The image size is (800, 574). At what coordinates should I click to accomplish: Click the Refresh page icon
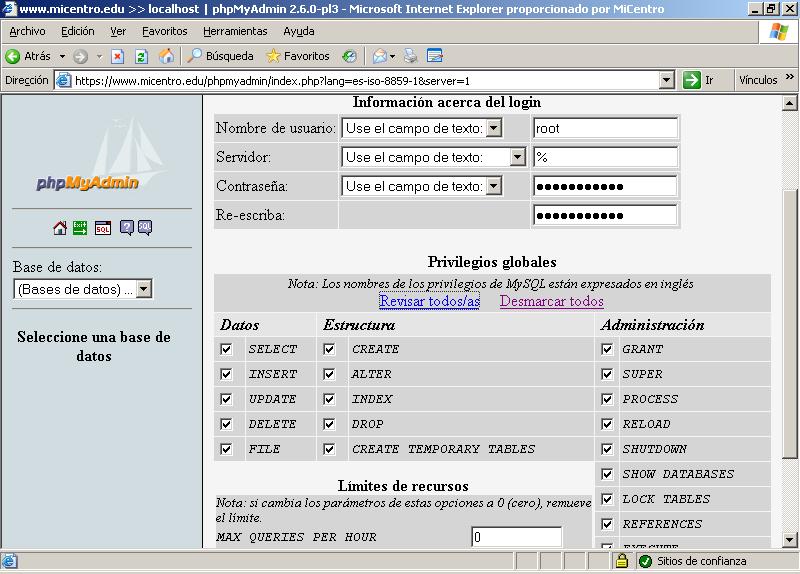click(x=141, y=56)
